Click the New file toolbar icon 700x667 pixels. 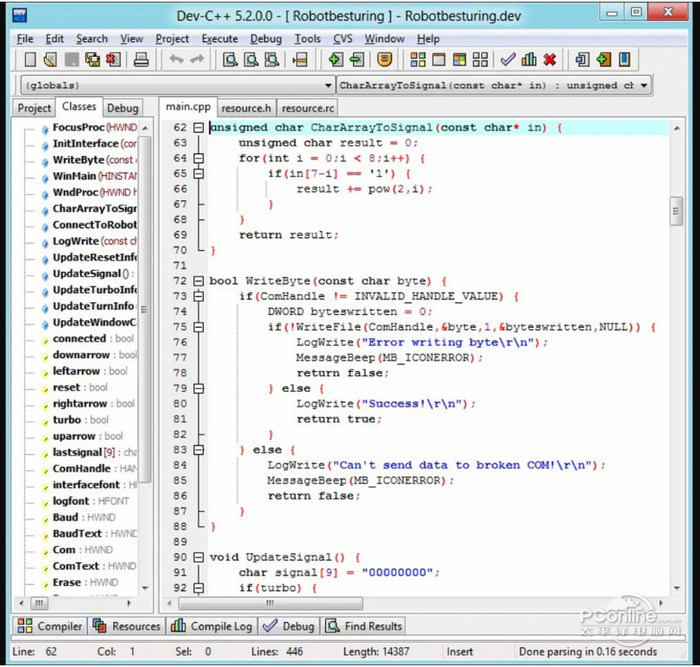[30, 60]
